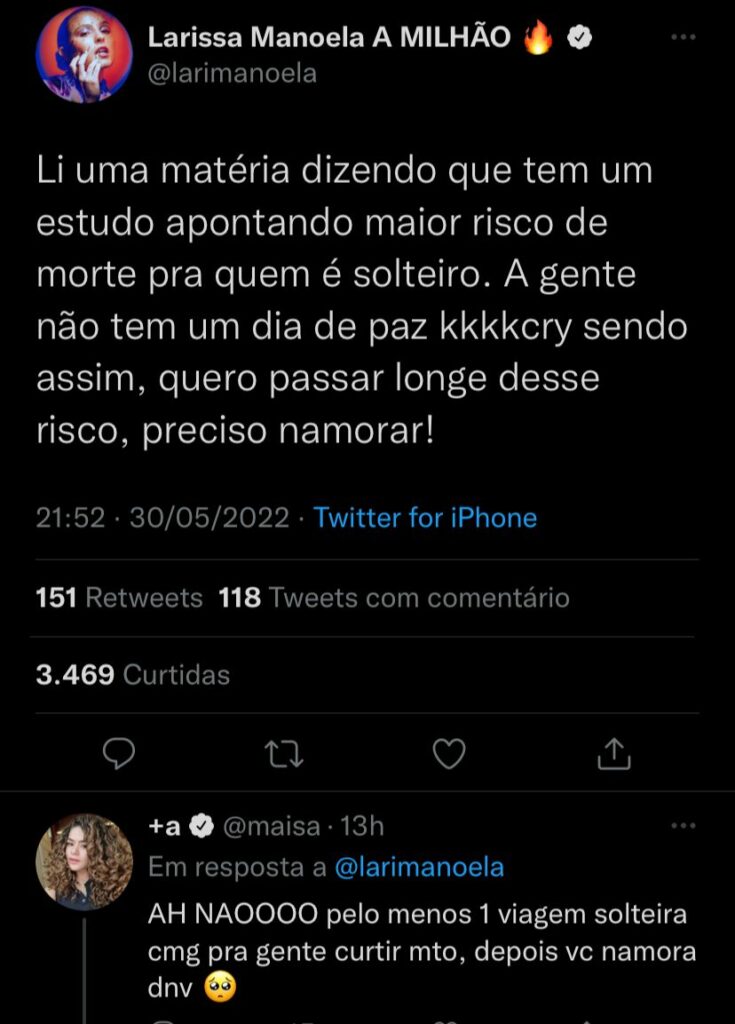Click the Larissa Manoela A MILHÃO display name
This screenshot has width=735, height=1024.
[330, 39]
